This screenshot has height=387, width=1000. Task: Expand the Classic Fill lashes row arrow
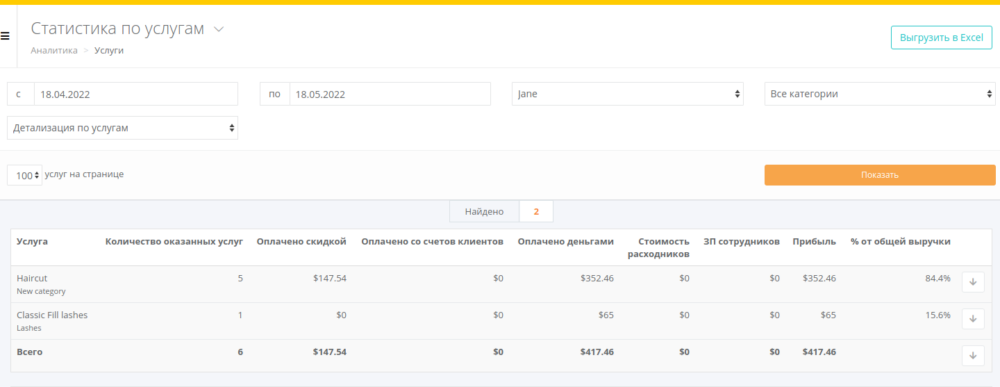(x=973, y=318)
